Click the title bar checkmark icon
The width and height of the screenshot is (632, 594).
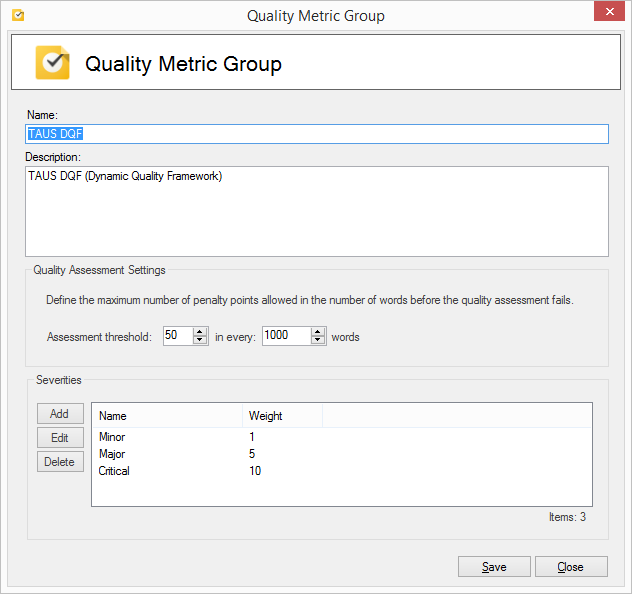[x=18, y=15]
